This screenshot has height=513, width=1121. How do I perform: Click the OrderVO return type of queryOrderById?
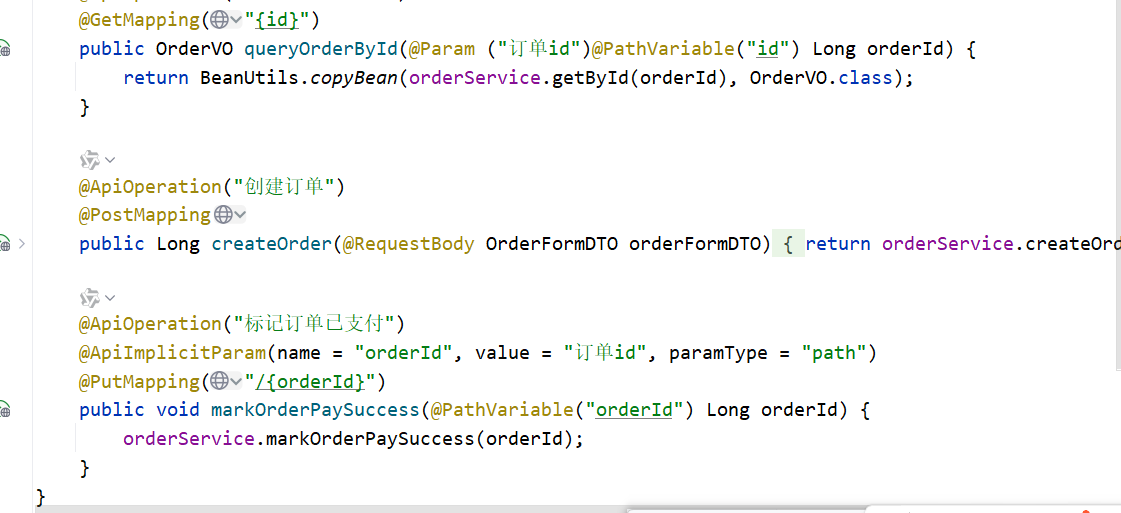click(194, 49)
